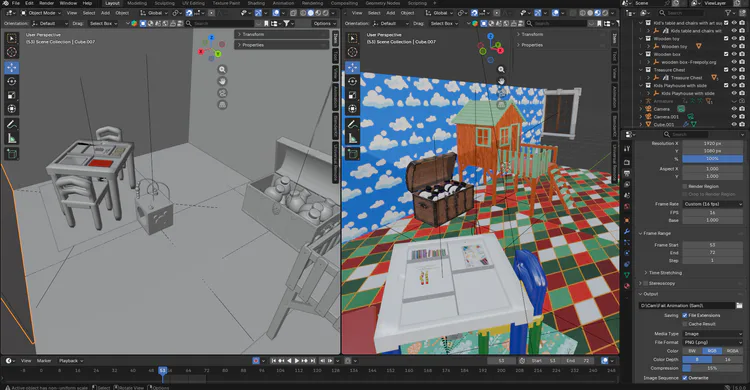Screen dimensions: 750x390
Task: Select the Rotate tool in left viewport
Action: tap(12, 81)
